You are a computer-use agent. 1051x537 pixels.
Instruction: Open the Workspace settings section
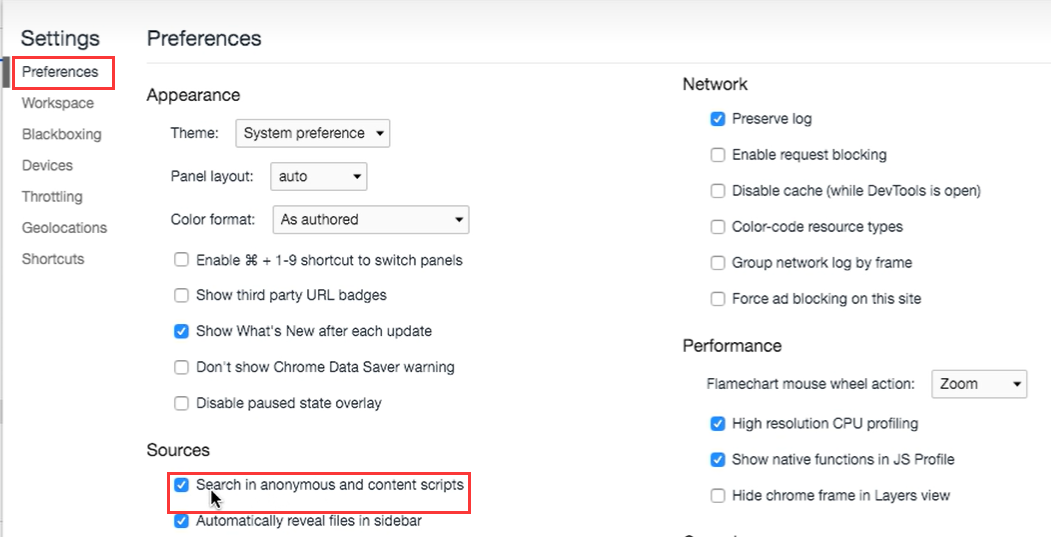(x=58, y=103)
